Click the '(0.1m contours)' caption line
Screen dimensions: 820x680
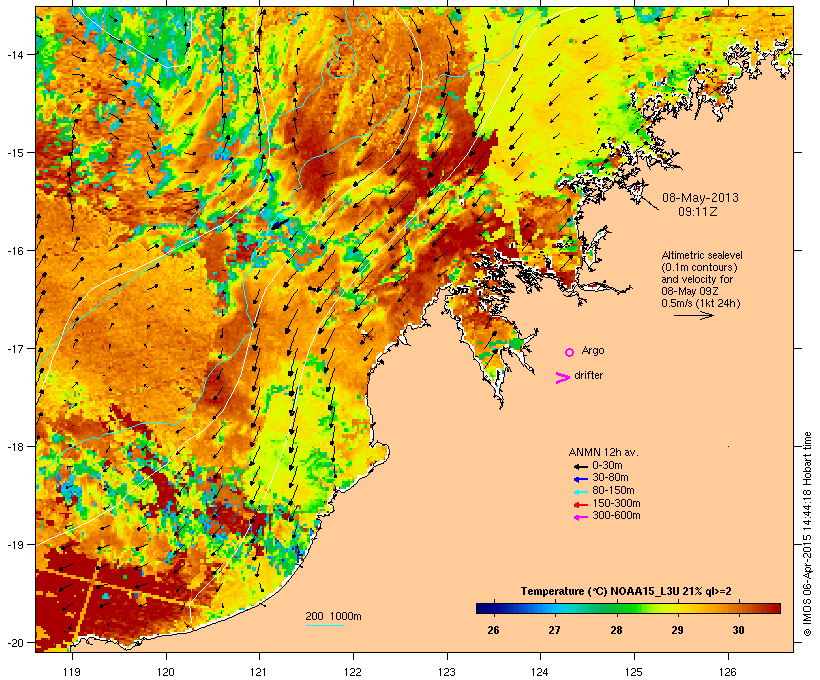click(700, 267)
